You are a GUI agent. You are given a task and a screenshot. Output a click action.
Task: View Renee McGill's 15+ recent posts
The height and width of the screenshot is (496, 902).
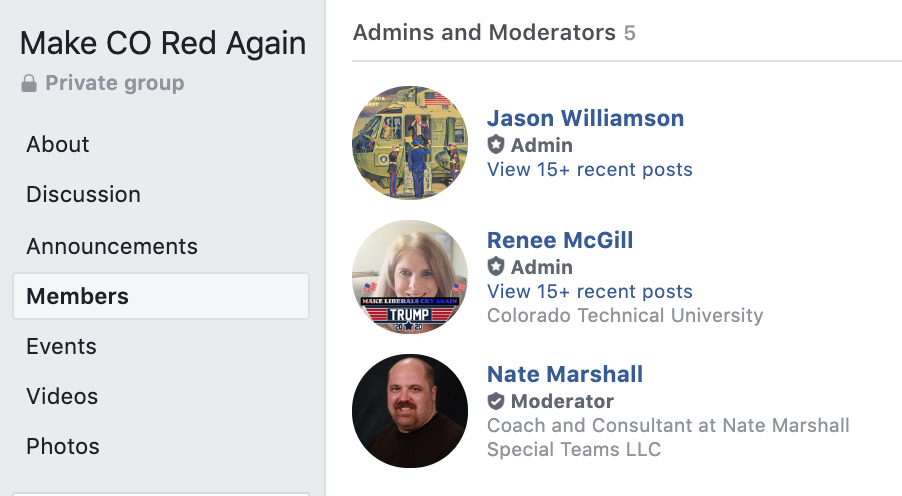590,292
